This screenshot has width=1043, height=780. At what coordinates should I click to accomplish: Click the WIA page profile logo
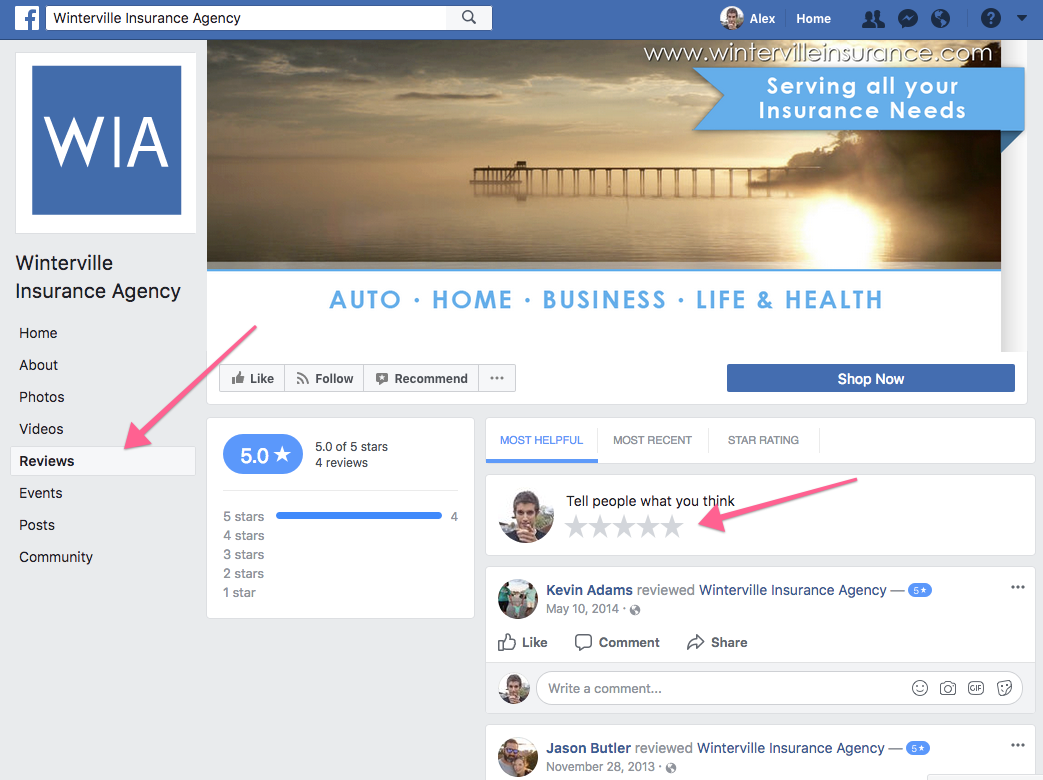coord(106,140)
